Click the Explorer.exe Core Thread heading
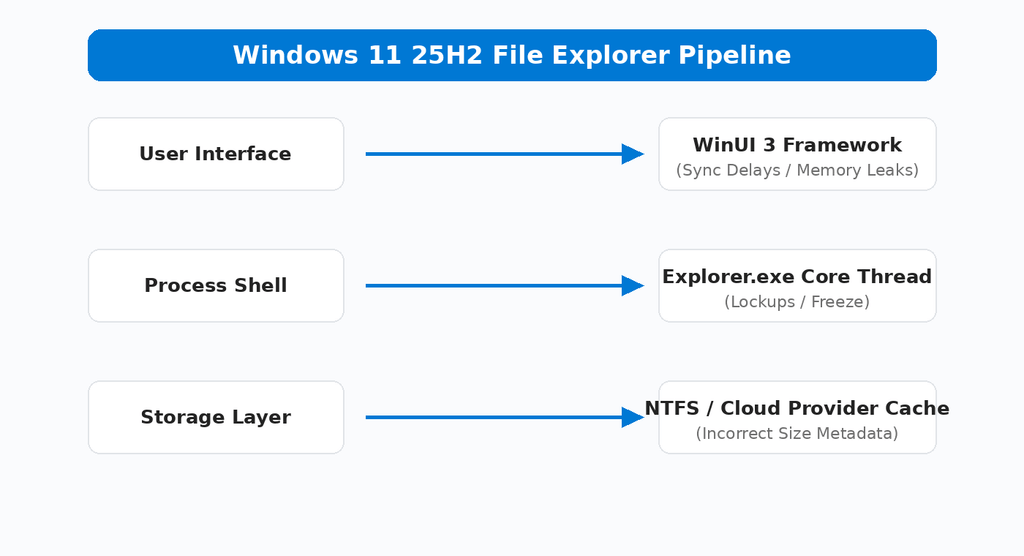This screenshot has height=556, width=1024. [x=797, y=276]
